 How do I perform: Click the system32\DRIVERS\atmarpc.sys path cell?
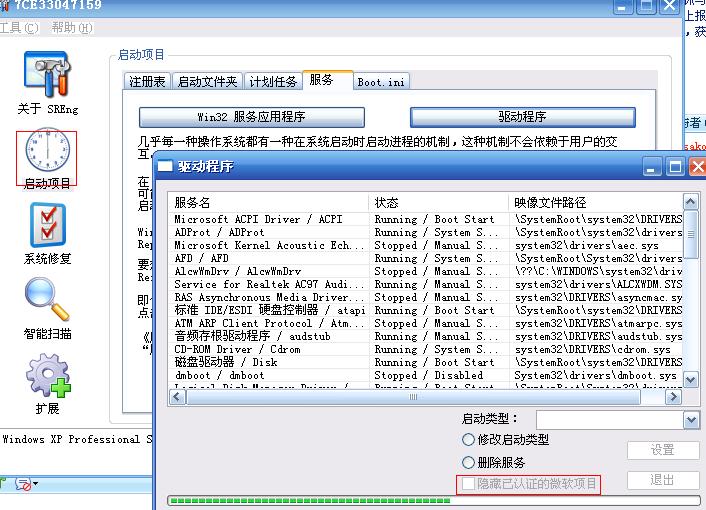point(598,324)
